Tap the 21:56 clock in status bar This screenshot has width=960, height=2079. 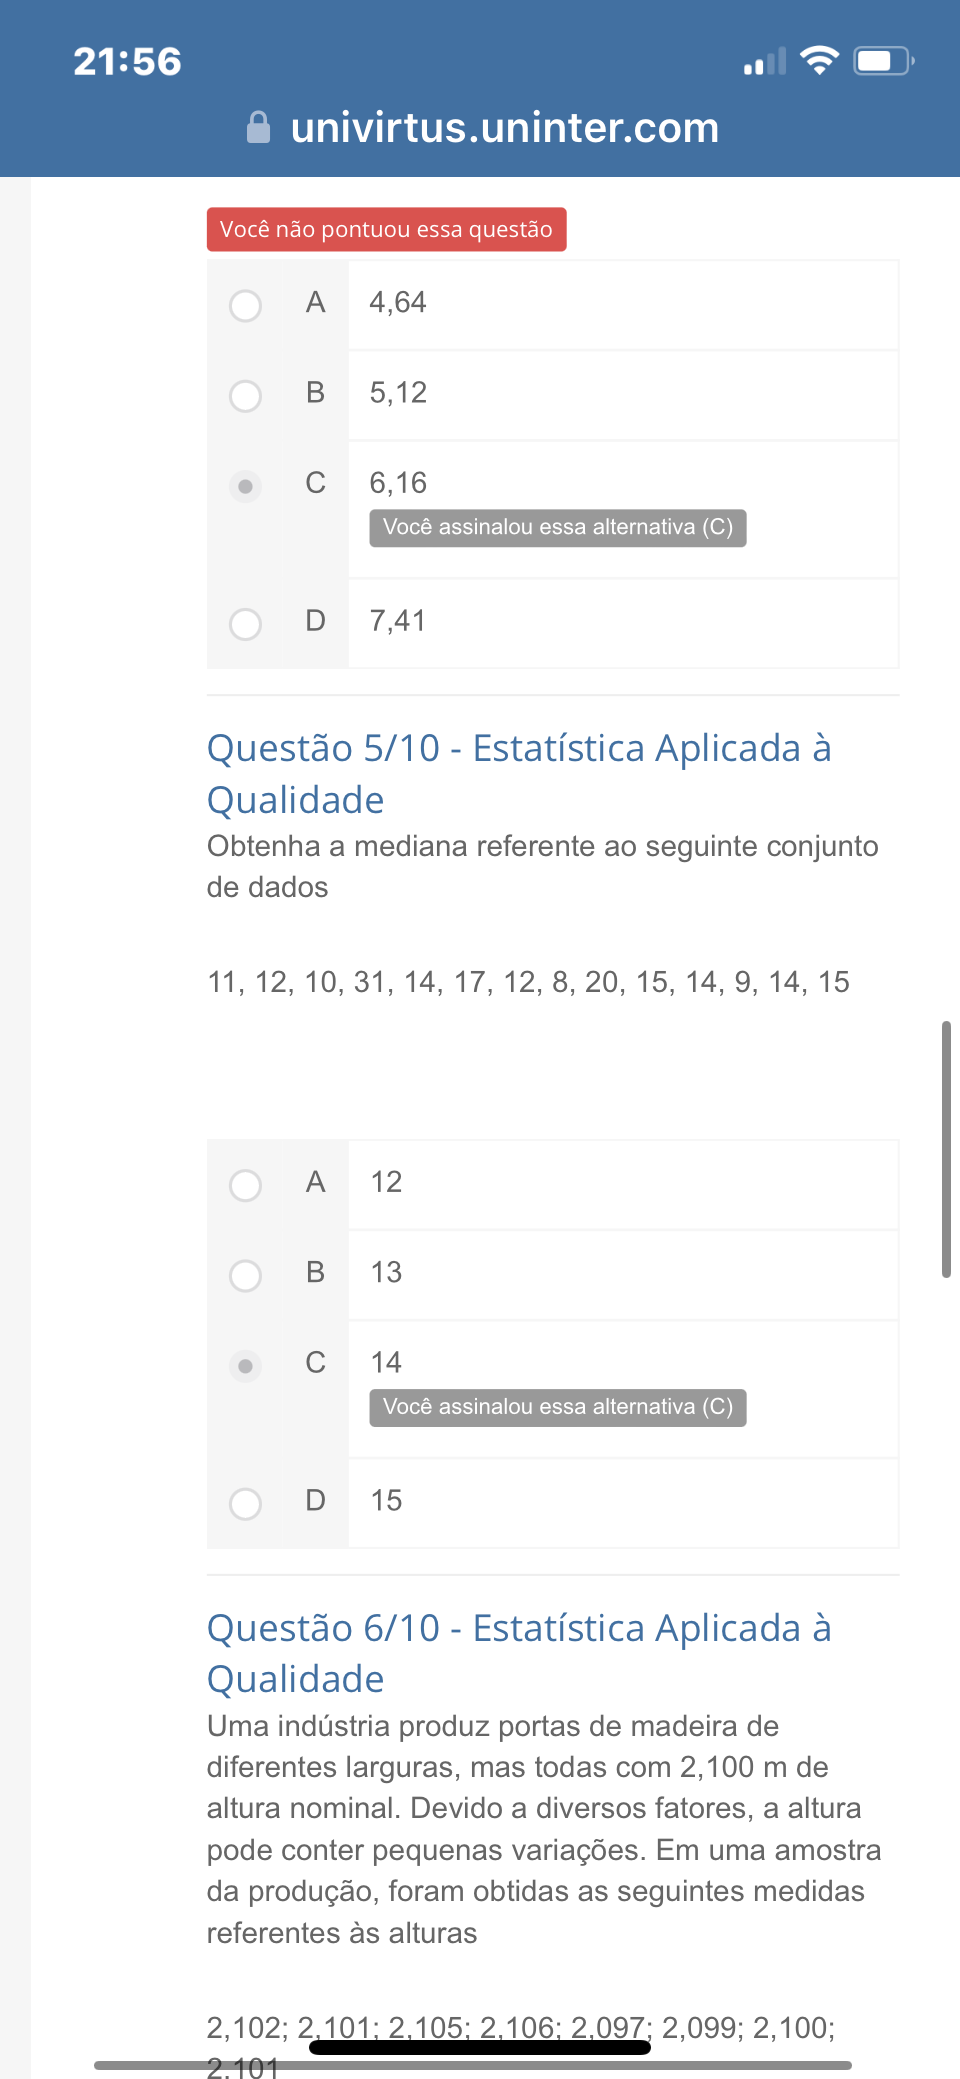[x=127, y=62]
